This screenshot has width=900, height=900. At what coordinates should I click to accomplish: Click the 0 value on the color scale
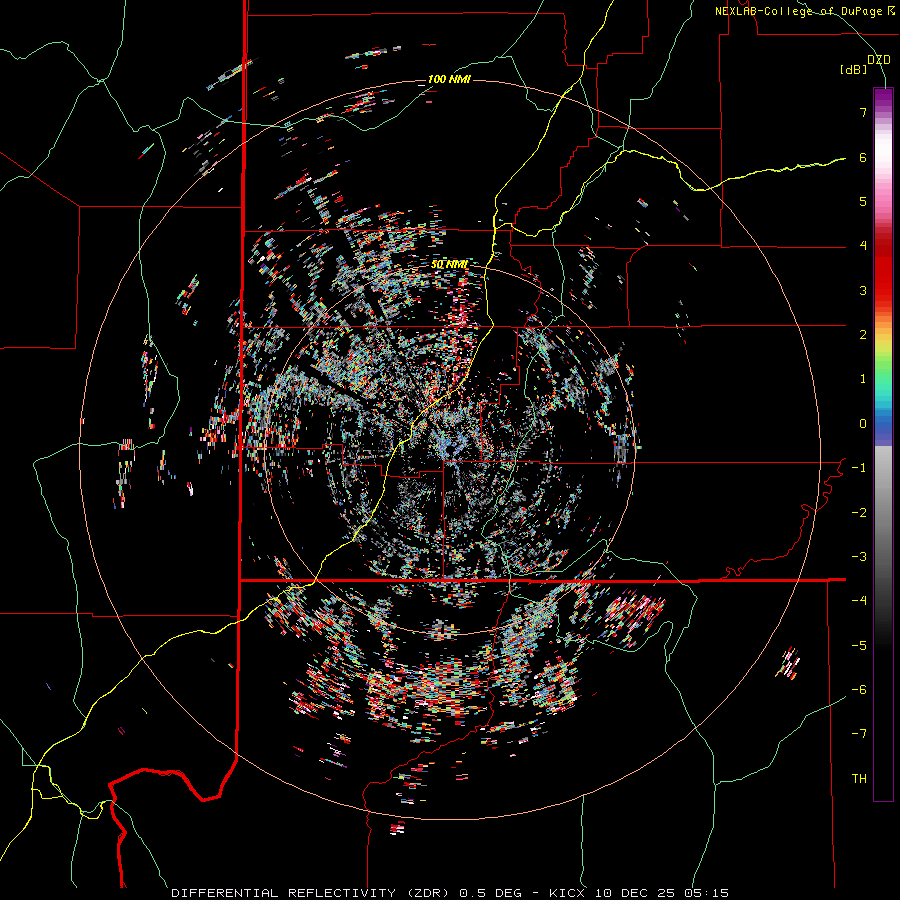point(863,424)
